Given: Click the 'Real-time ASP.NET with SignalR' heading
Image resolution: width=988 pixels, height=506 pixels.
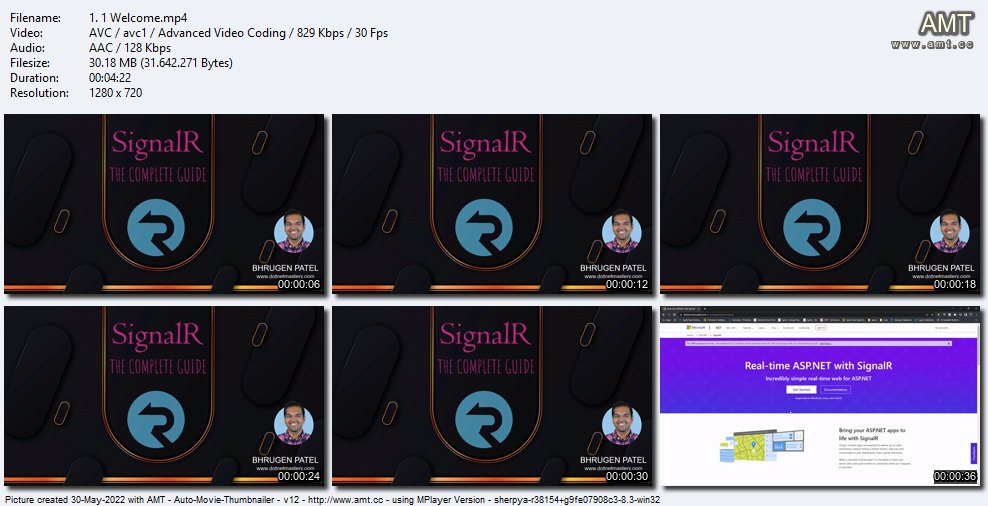Looking at the screenshot, I should pos(819,365).
